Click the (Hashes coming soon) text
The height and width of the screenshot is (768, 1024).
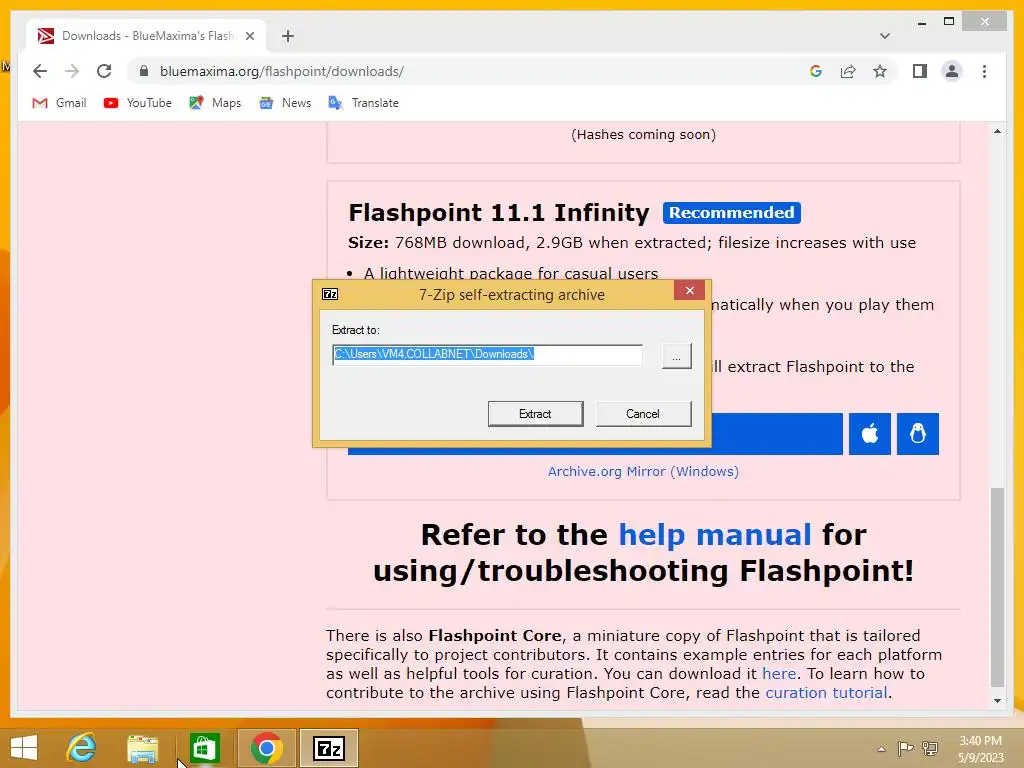(643, 135)
